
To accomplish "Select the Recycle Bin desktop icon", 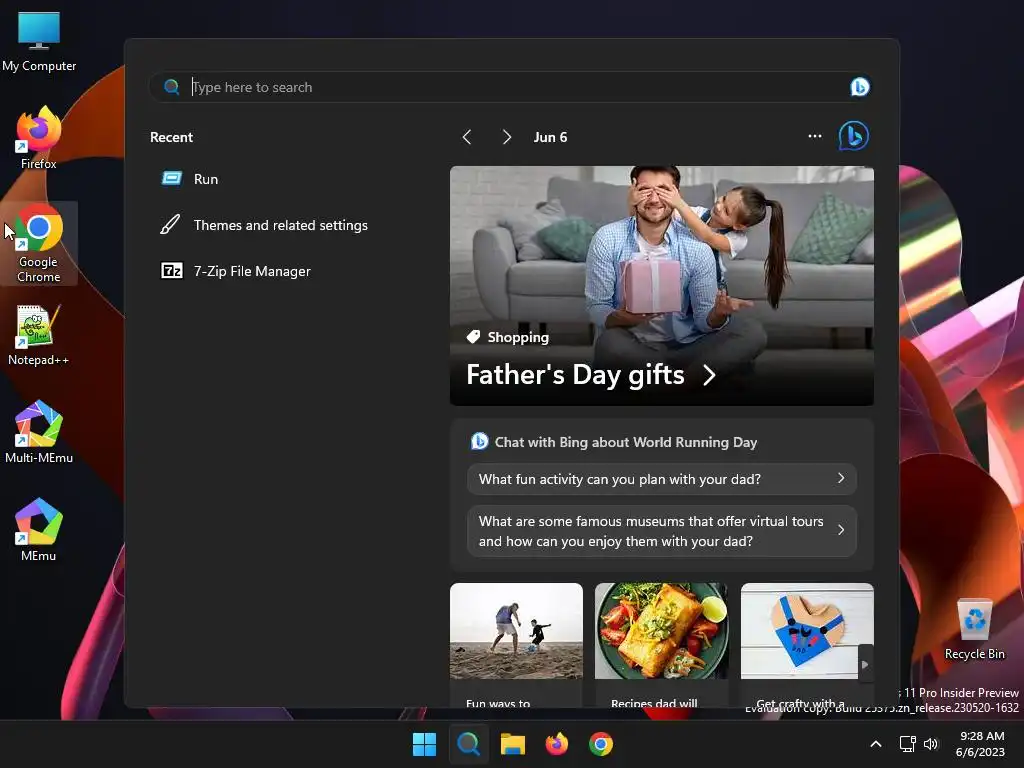I will tap(974, 629).
